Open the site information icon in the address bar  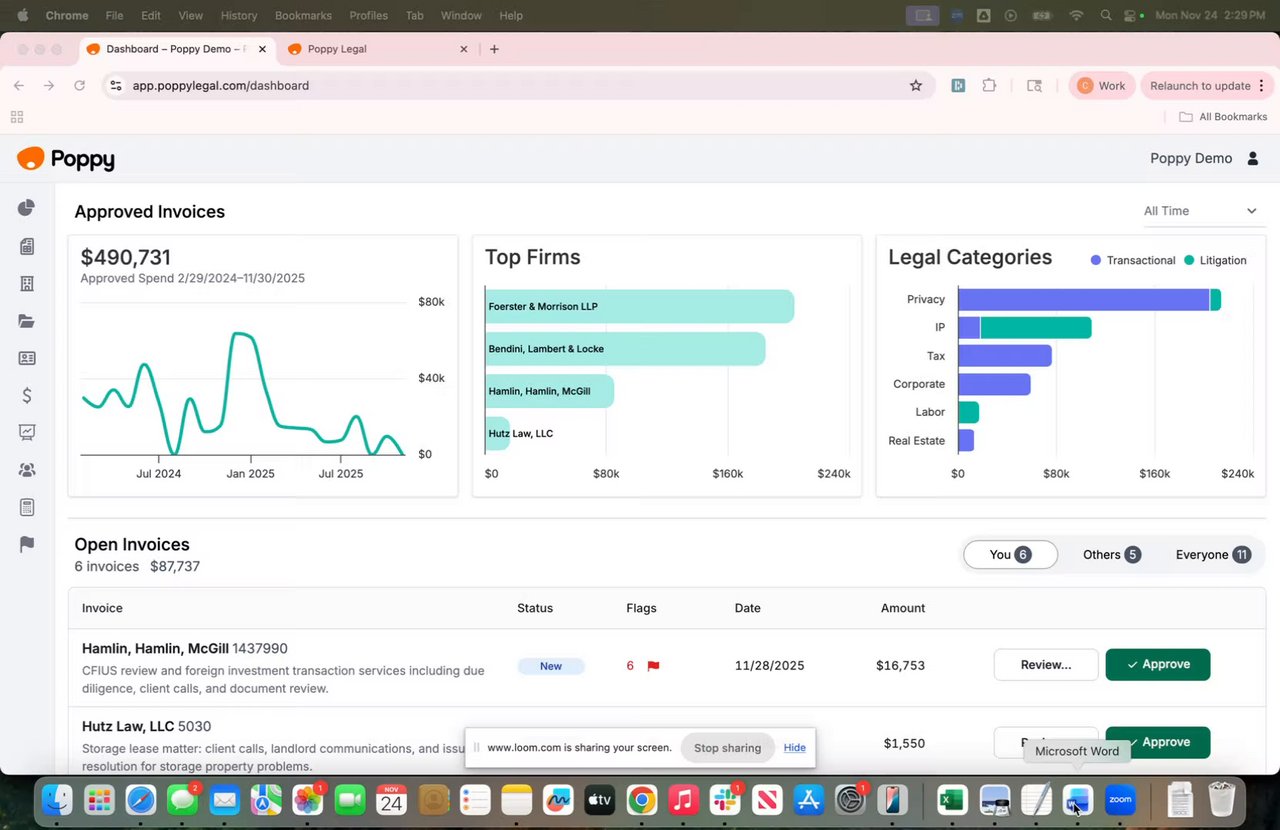pyautogui.click(x=116, y=86)
